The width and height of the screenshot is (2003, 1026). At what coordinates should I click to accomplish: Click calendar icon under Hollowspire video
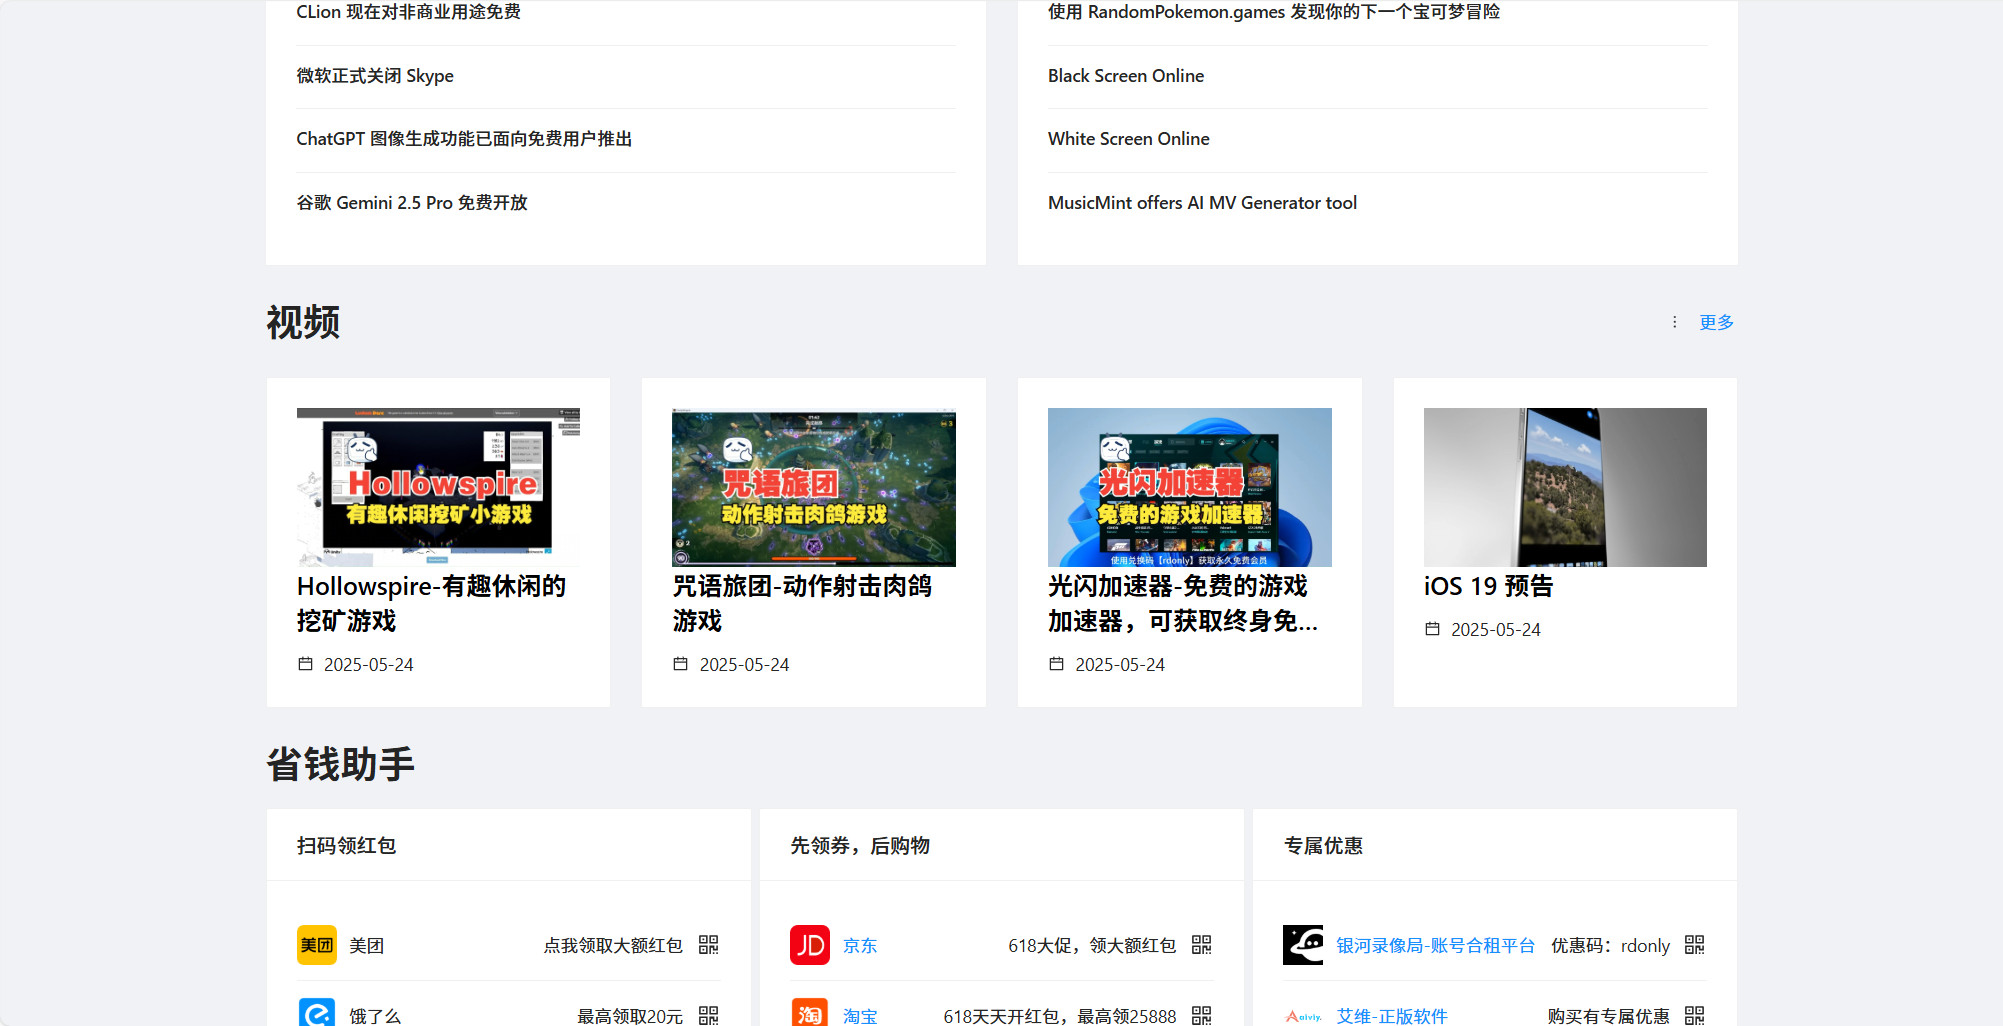coord(306,664)
